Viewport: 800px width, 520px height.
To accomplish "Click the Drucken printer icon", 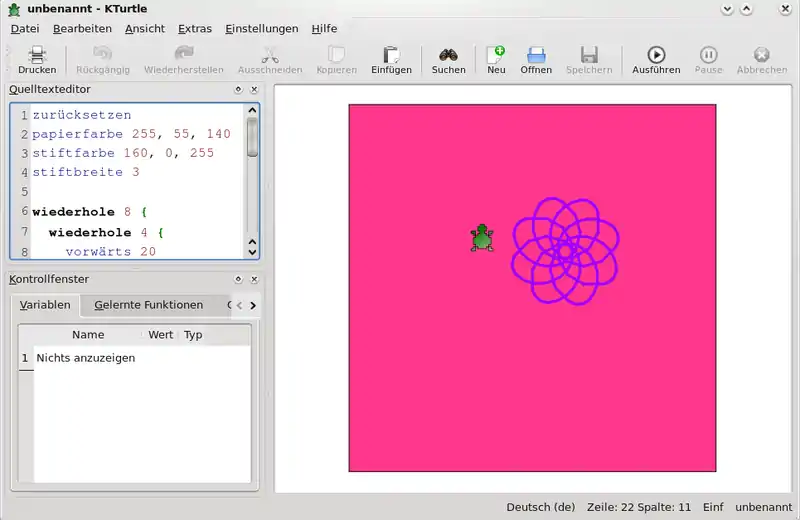I will (37, 55).
